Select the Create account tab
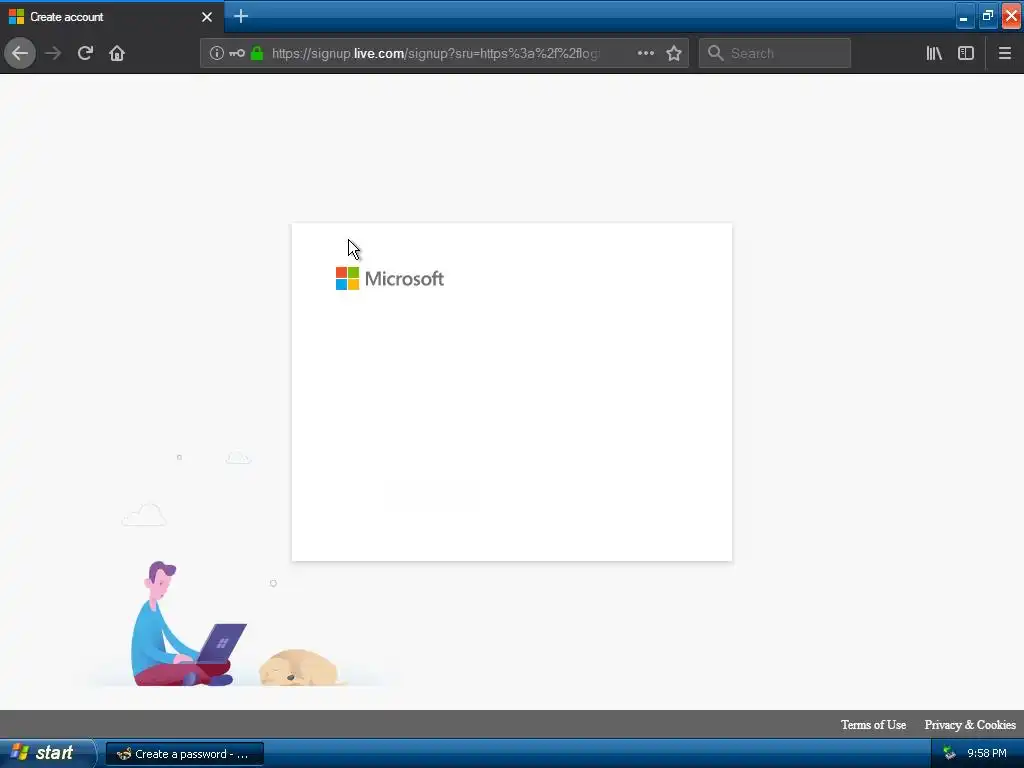Viewport: 1024px width, 768px height. [111, 17]
